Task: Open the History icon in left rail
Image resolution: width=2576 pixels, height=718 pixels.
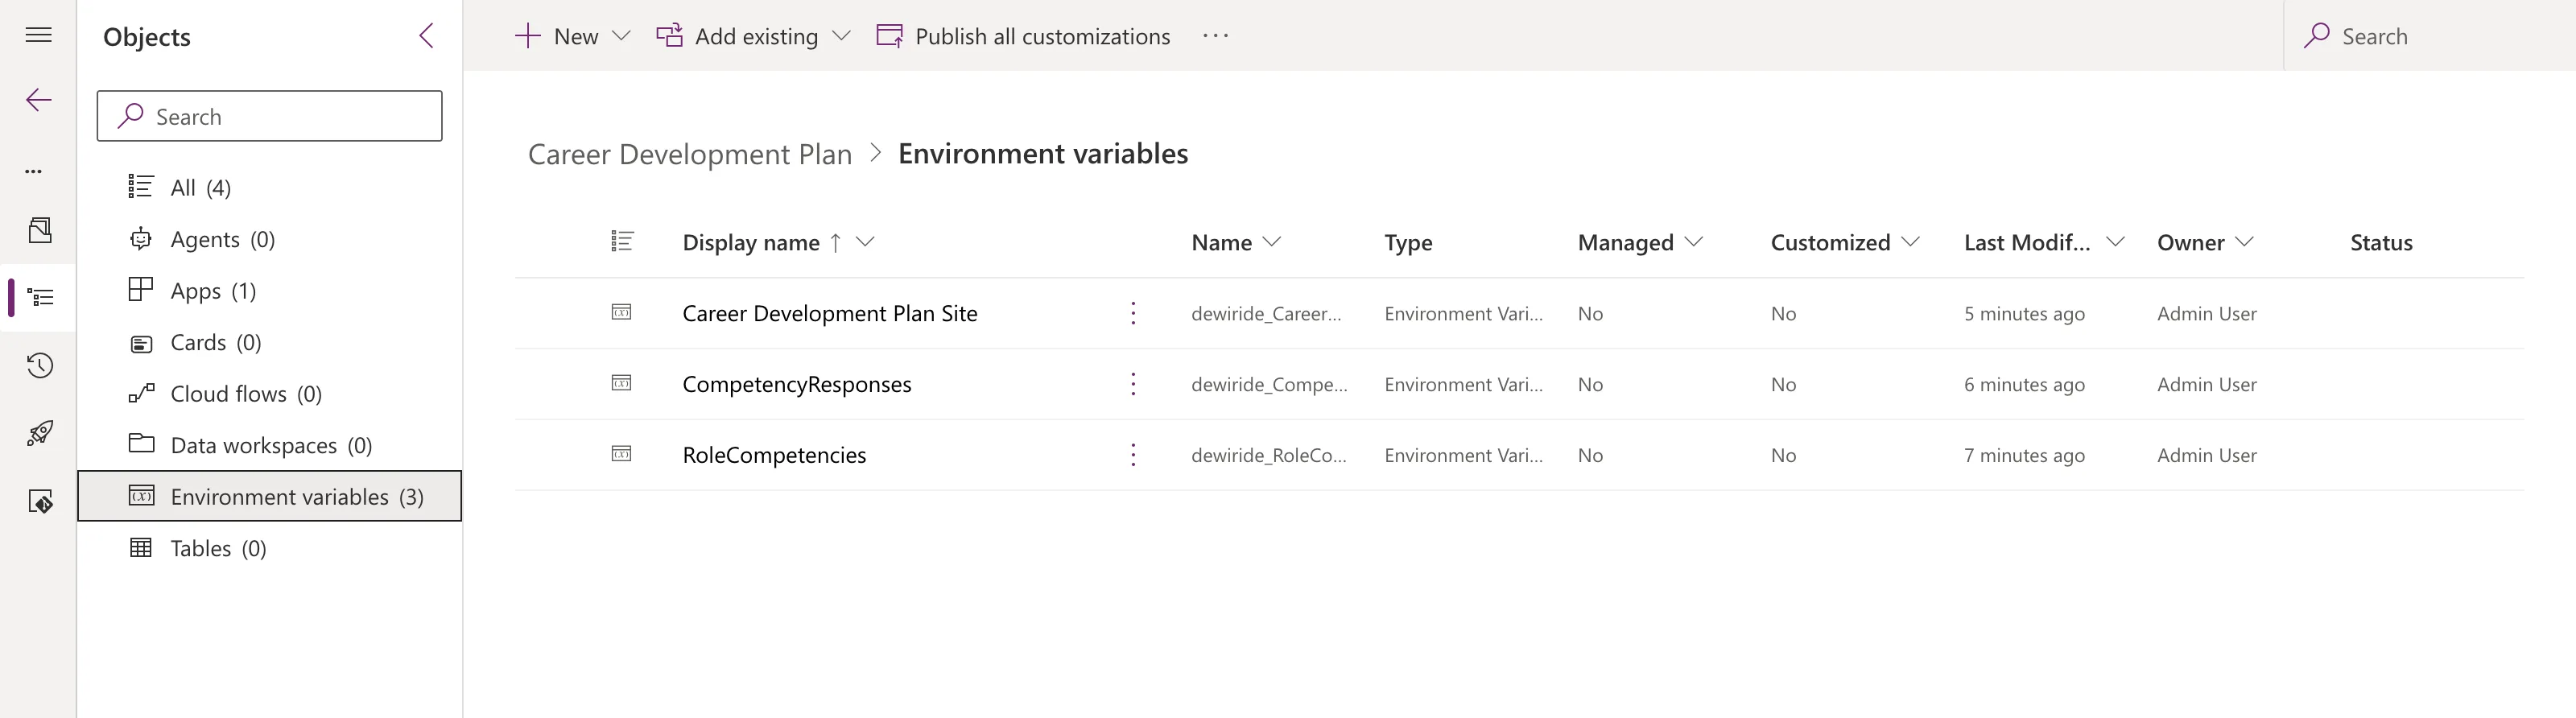Action: point(39,365)
